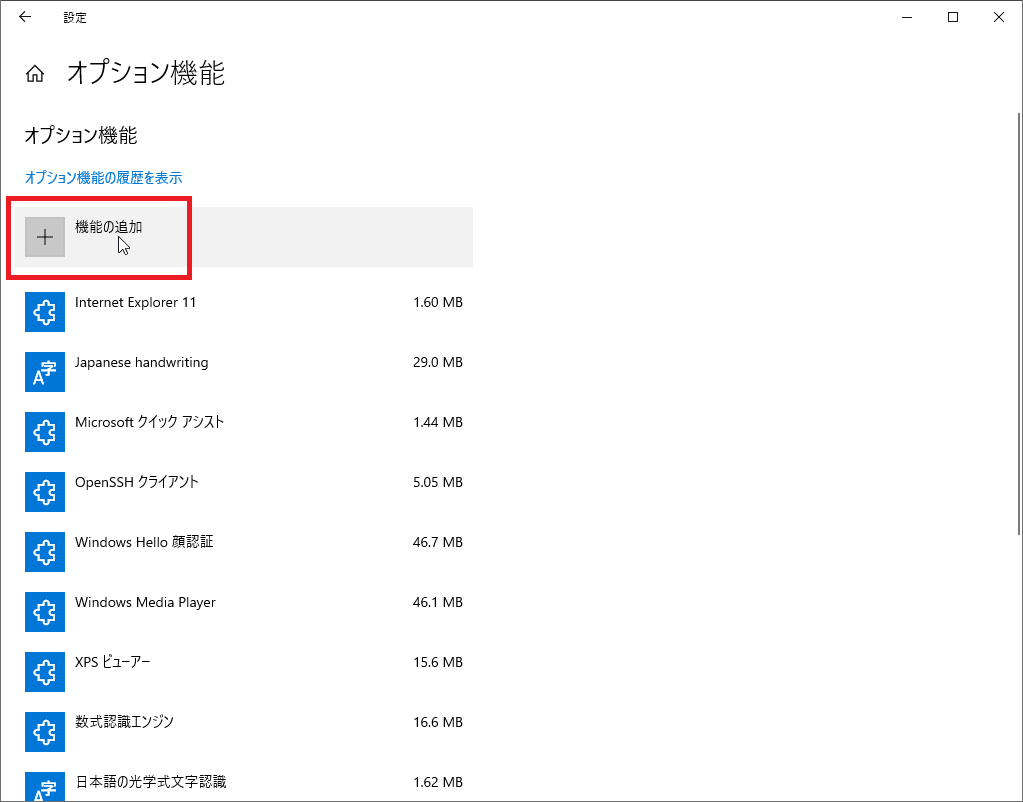Screen dimensions: 1023x802
Task: Click the 数式認識エンジン feature icon
Action: pos(45,732)
